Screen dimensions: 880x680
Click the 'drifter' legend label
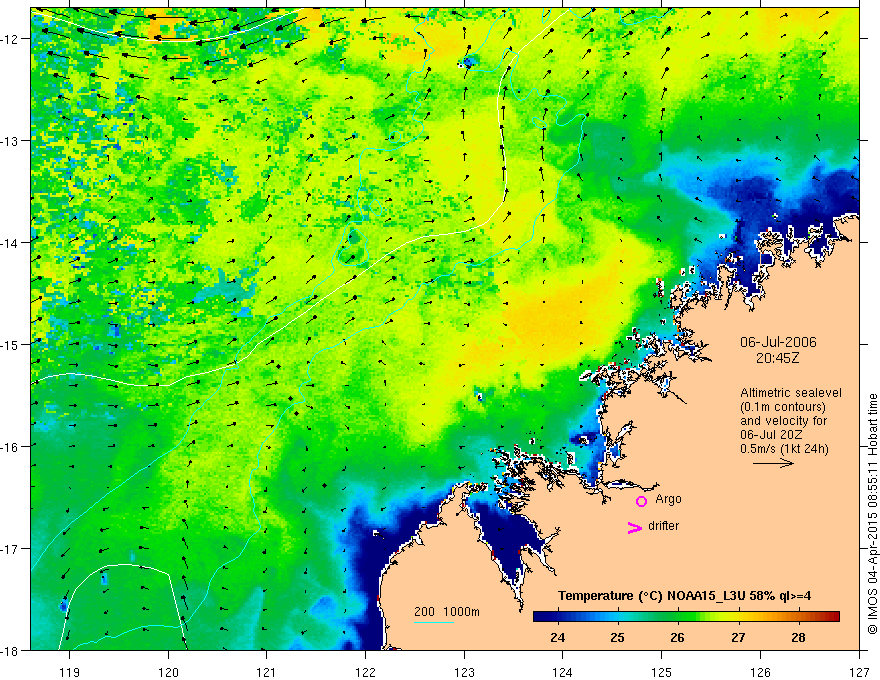663,526
